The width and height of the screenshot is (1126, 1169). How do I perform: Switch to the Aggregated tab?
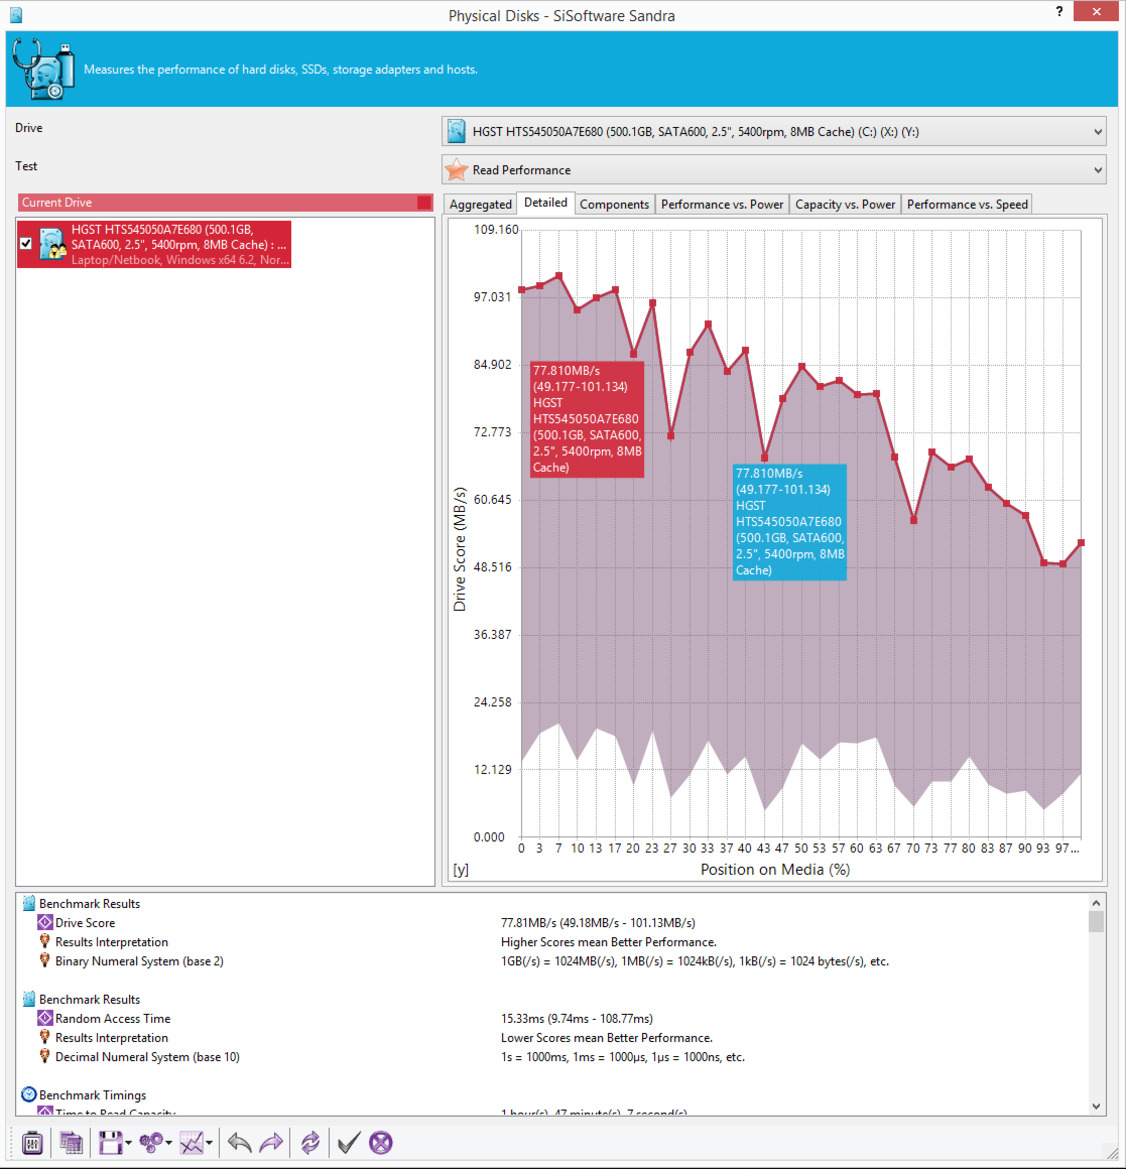(x=480, y=204)
